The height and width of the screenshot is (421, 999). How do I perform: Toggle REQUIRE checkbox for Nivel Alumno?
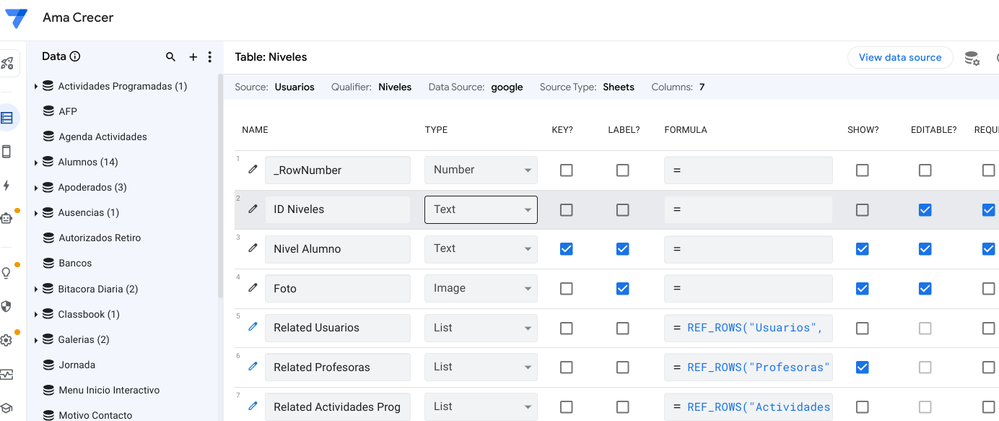988,249
